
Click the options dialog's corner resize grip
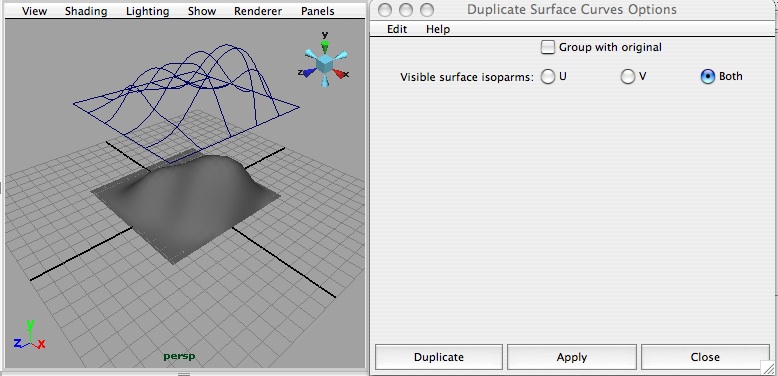[x=768, y=367]
